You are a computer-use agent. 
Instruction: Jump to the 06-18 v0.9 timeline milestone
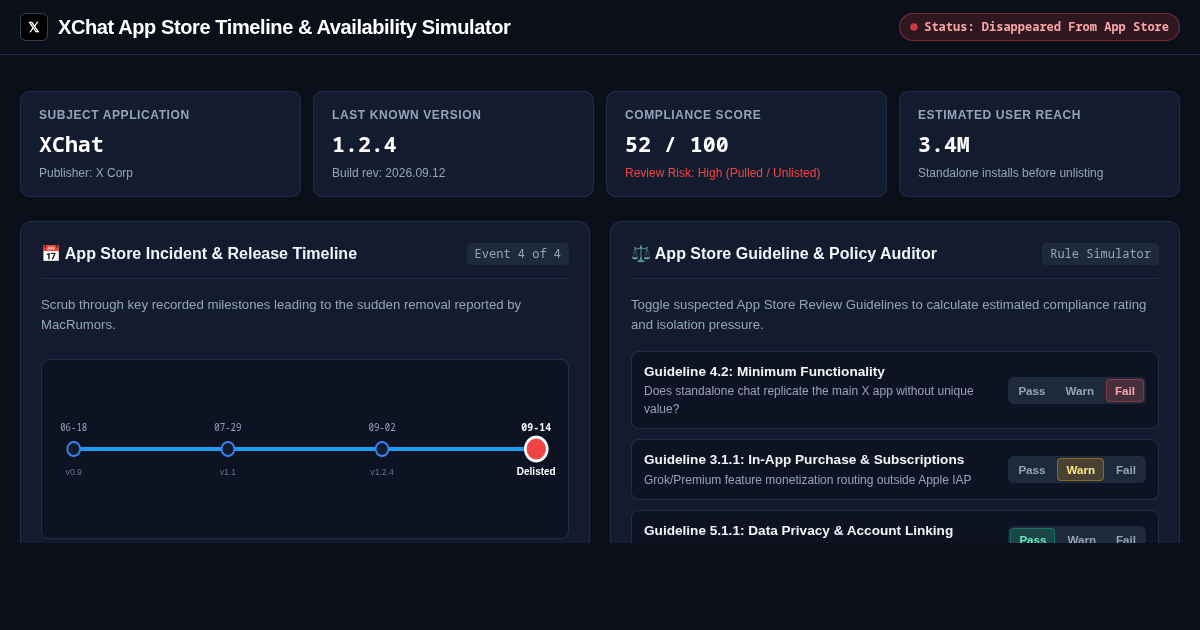pyautogui.click(x=74, y=449)
